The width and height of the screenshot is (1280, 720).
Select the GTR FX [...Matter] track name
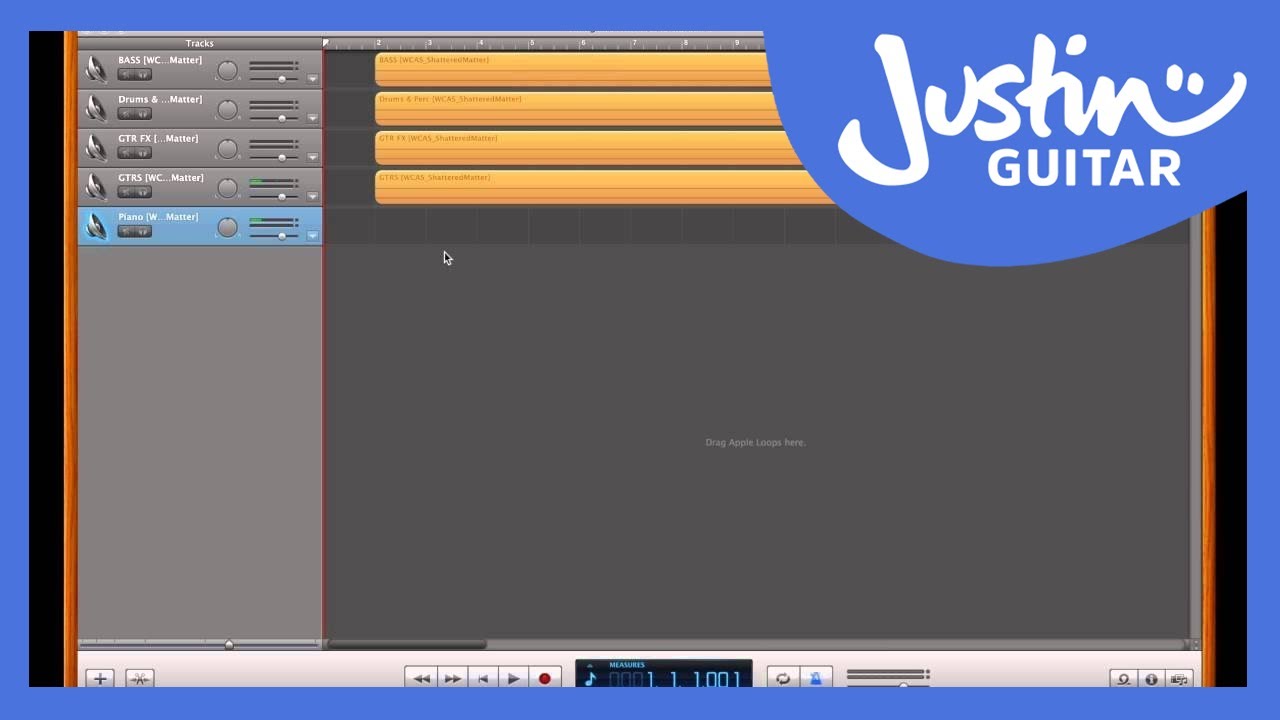[158, 139]
